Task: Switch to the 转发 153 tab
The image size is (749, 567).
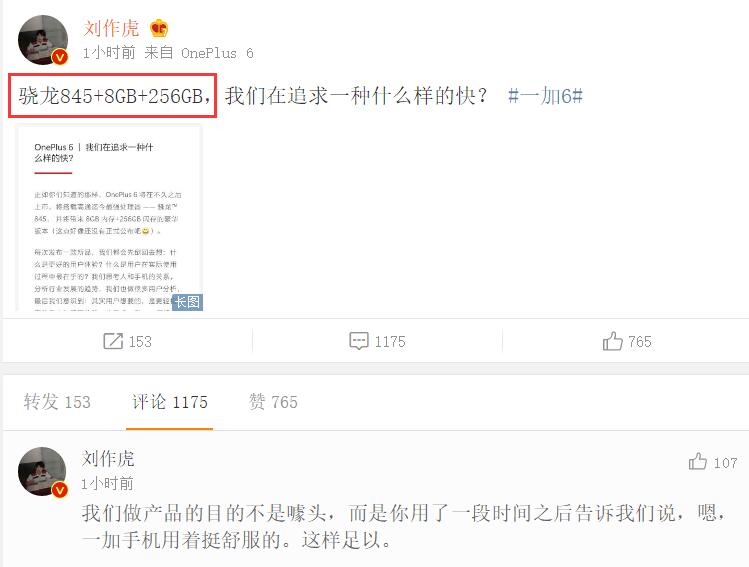Action: [57, 402]
